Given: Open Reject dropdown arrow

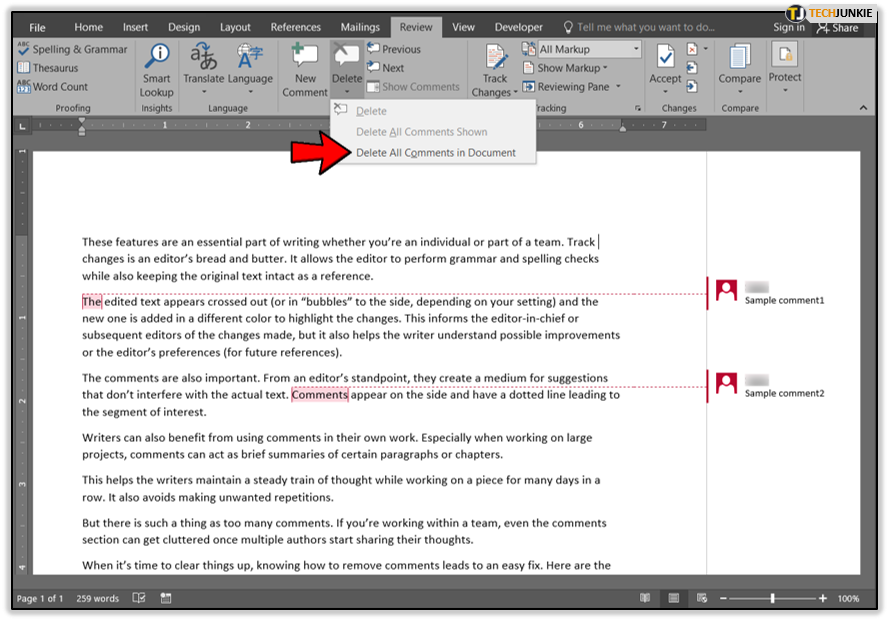Looking at the screenshot, I should pyautogui.click(x=705, y=49).
